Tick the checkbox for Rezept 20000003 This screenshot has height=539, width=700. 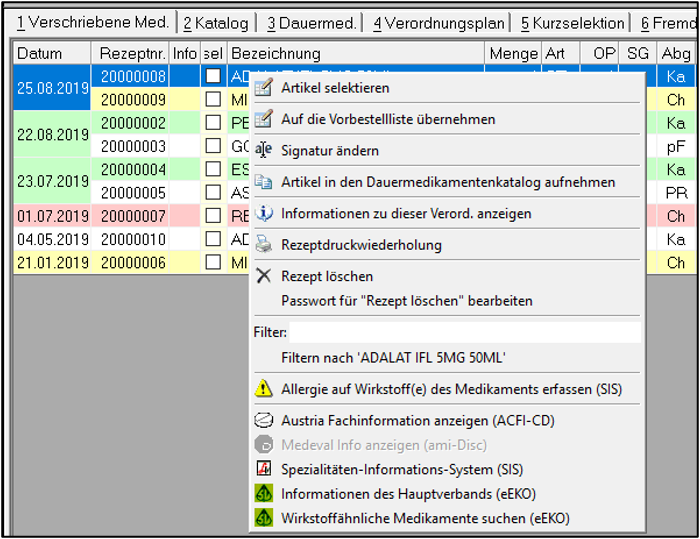pyautogui.click(x=213, y=146)
